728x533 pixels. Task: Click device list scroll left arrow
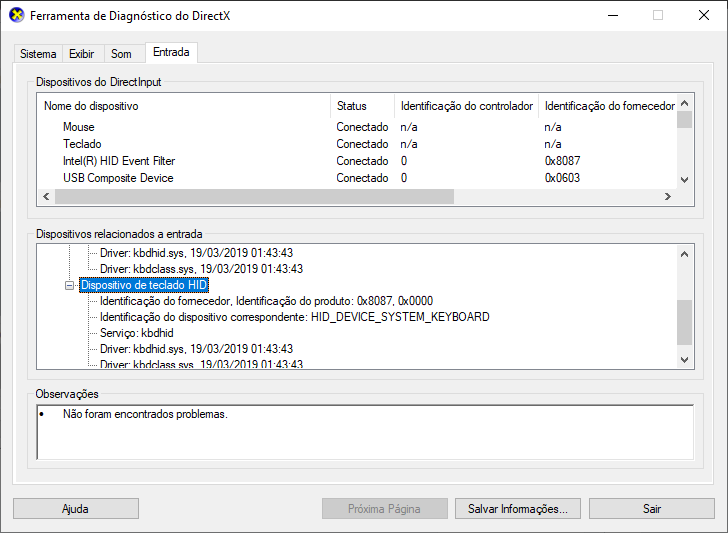point(46,196)
